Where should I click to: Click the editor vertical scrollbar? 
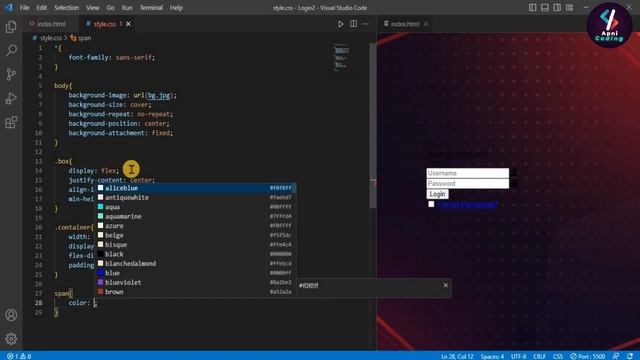click(373, 125)
